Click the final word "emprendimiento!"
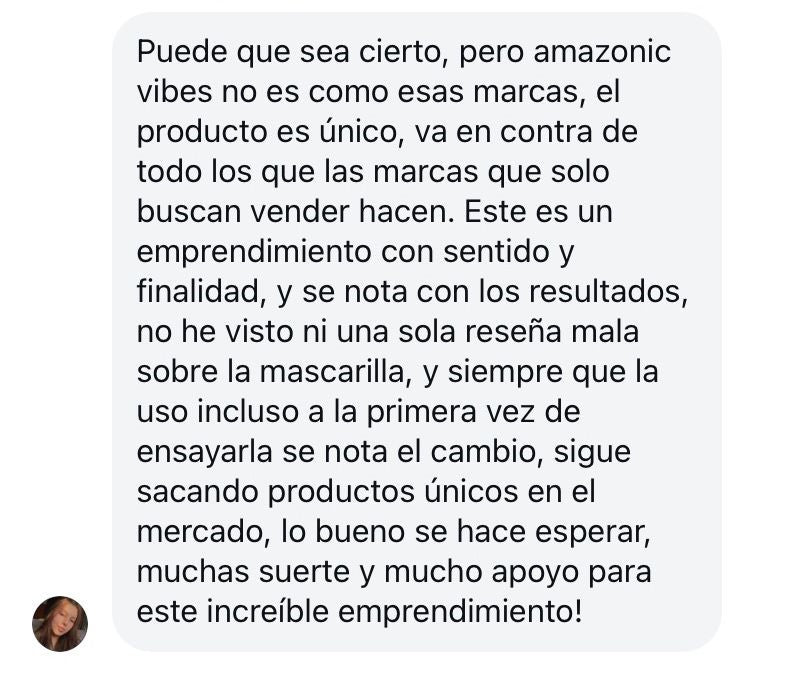Viewport: 802px width, 675px height. tap(460, 611)
